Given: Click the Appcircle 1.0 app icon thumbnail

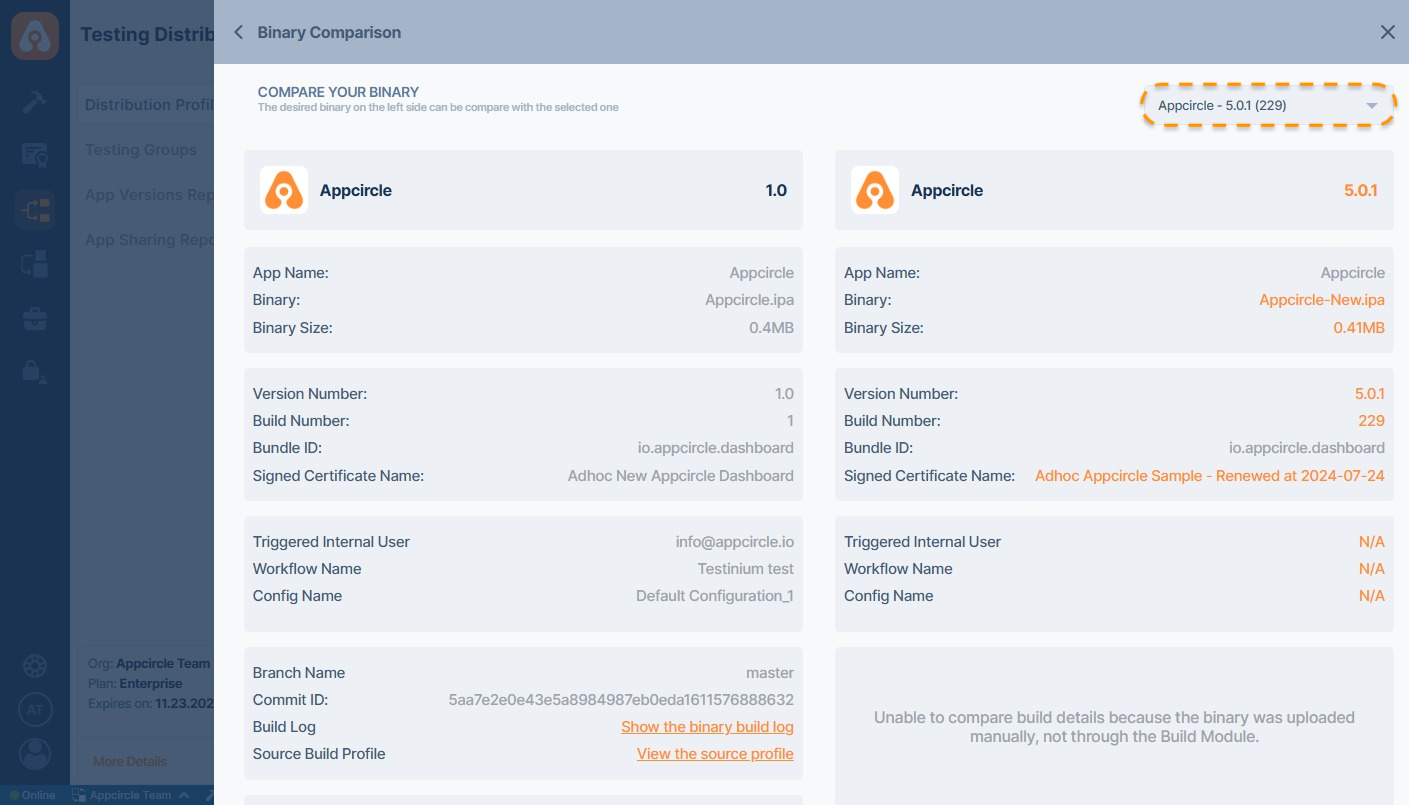Looking at the screenshot, I should click(x=284, y=190).
